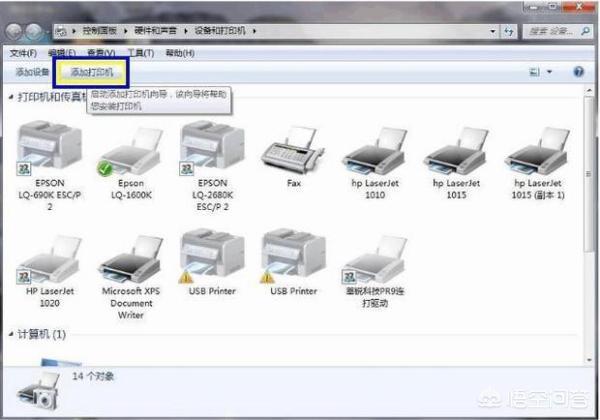Open the view options dropdown arrow

(549, 72)
